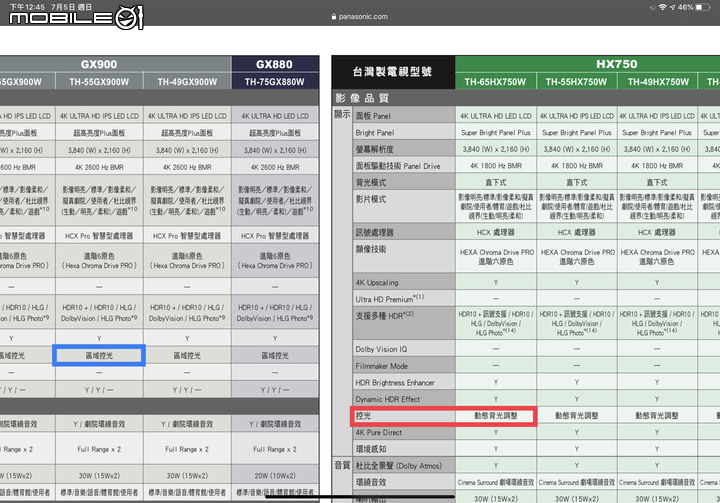Tap the 下午12:45 clock text
Image resolution: width=720 pixels, height=503 pixels.
27,7
